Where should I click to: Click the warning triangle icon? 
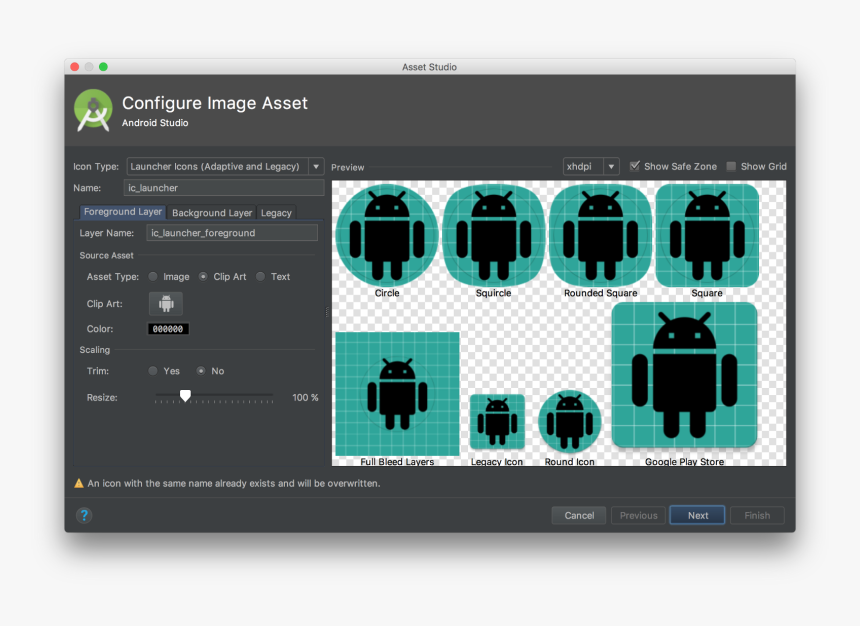79,483
